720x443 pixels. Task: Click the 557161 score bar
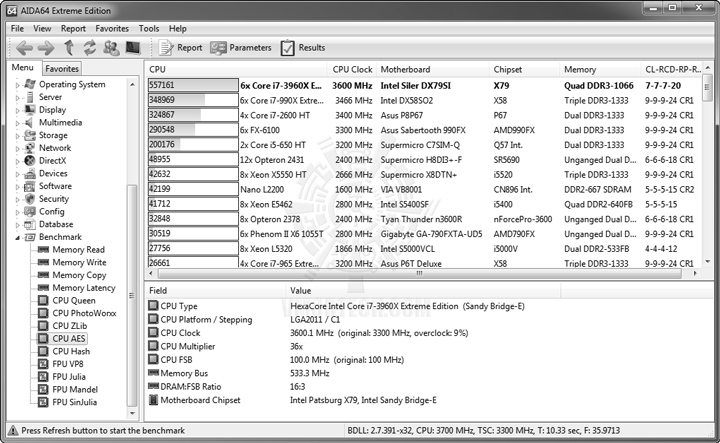click(x=193, y=85)
